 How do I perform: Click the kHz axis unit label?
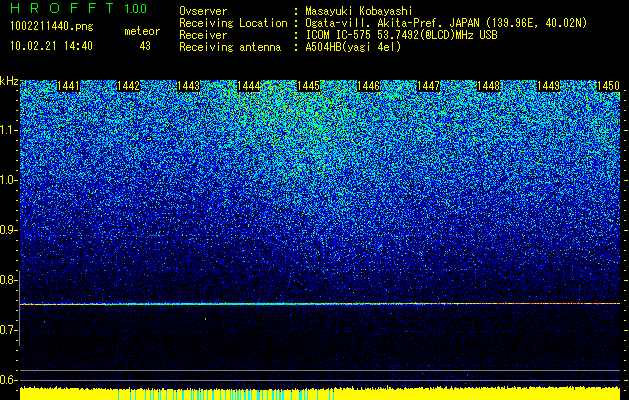point(9,82)
